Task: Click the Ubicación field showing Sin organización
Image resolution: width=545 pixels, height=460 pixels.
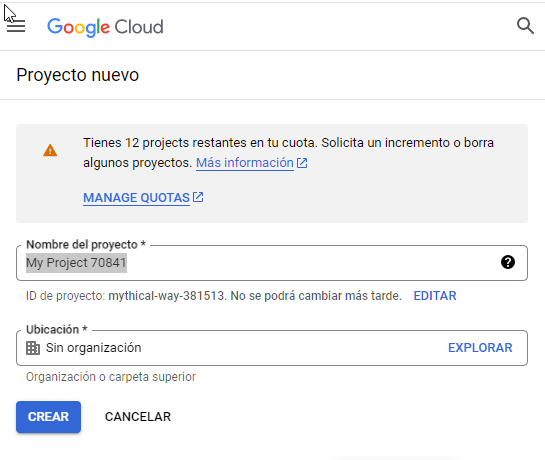Action: tap(272, 348)
